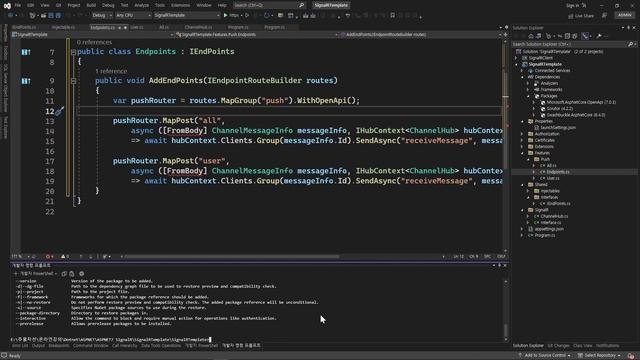Open the Debug menu

point(108,5)
